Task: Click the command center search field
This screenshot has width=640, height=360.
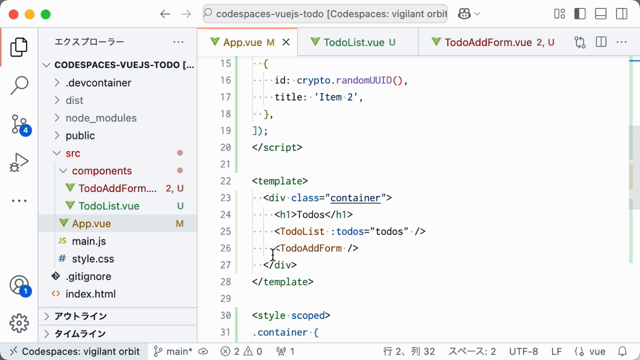Action: pos(325,14)
